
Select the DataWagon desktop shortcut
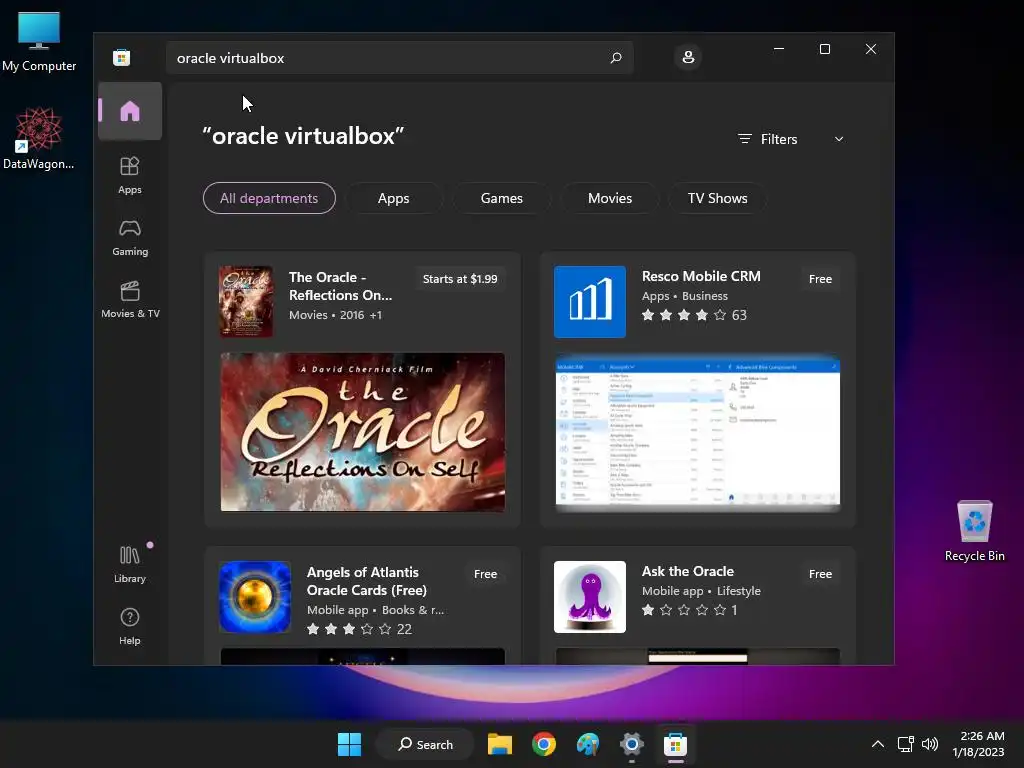[39, 138]
